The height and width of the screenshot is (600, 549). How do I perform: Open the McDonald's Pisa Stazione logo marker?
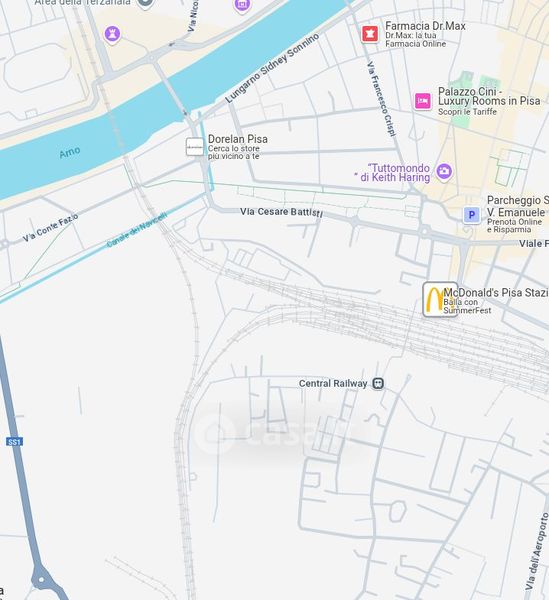point(440,300)
